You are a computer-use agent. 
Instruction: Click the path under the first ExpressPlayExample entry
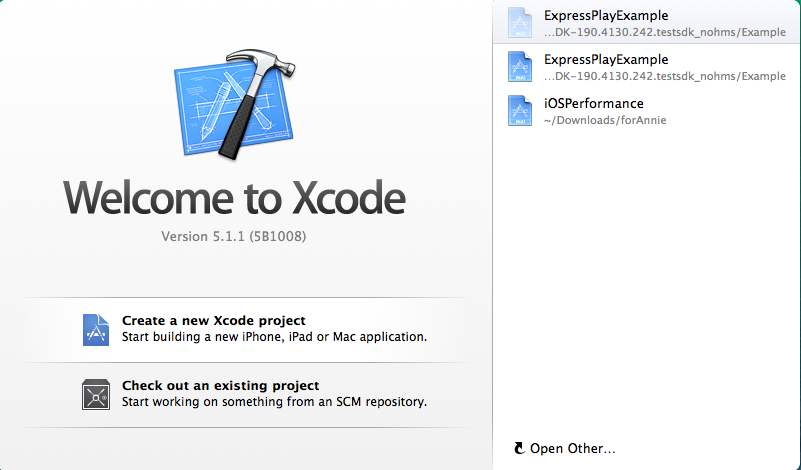[x=664, y=32]
